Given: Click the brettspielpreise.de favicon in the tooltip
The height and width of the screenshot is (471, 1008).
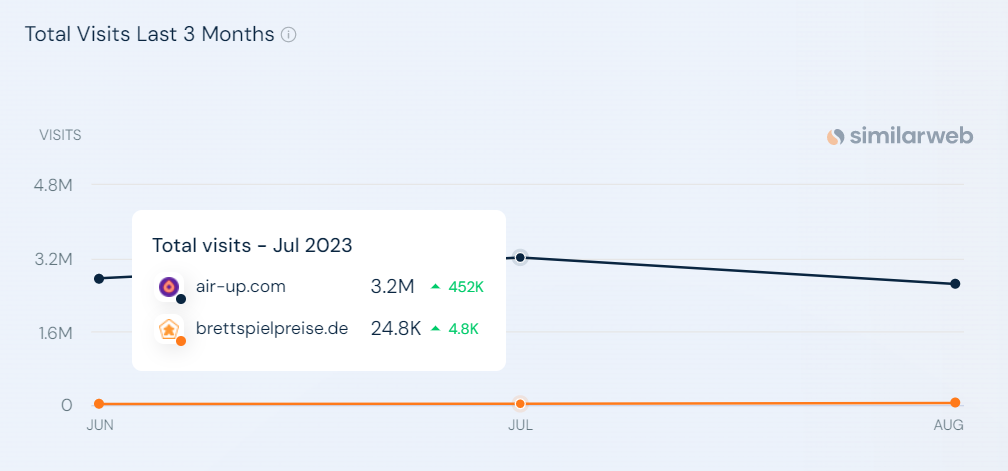Looking at the screenshot, I should coord(169,328).
